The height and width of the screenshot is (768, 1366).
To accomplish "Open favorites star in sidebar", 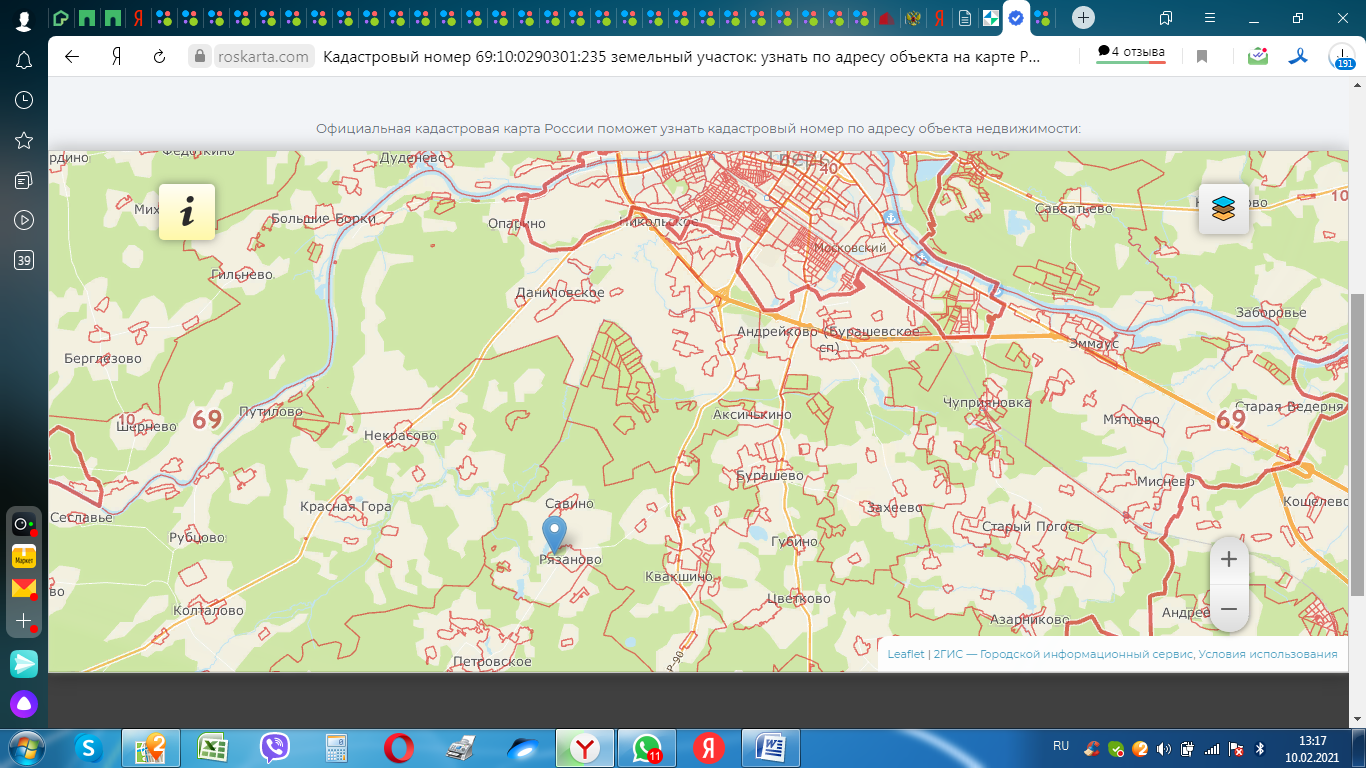I will 24,140.
